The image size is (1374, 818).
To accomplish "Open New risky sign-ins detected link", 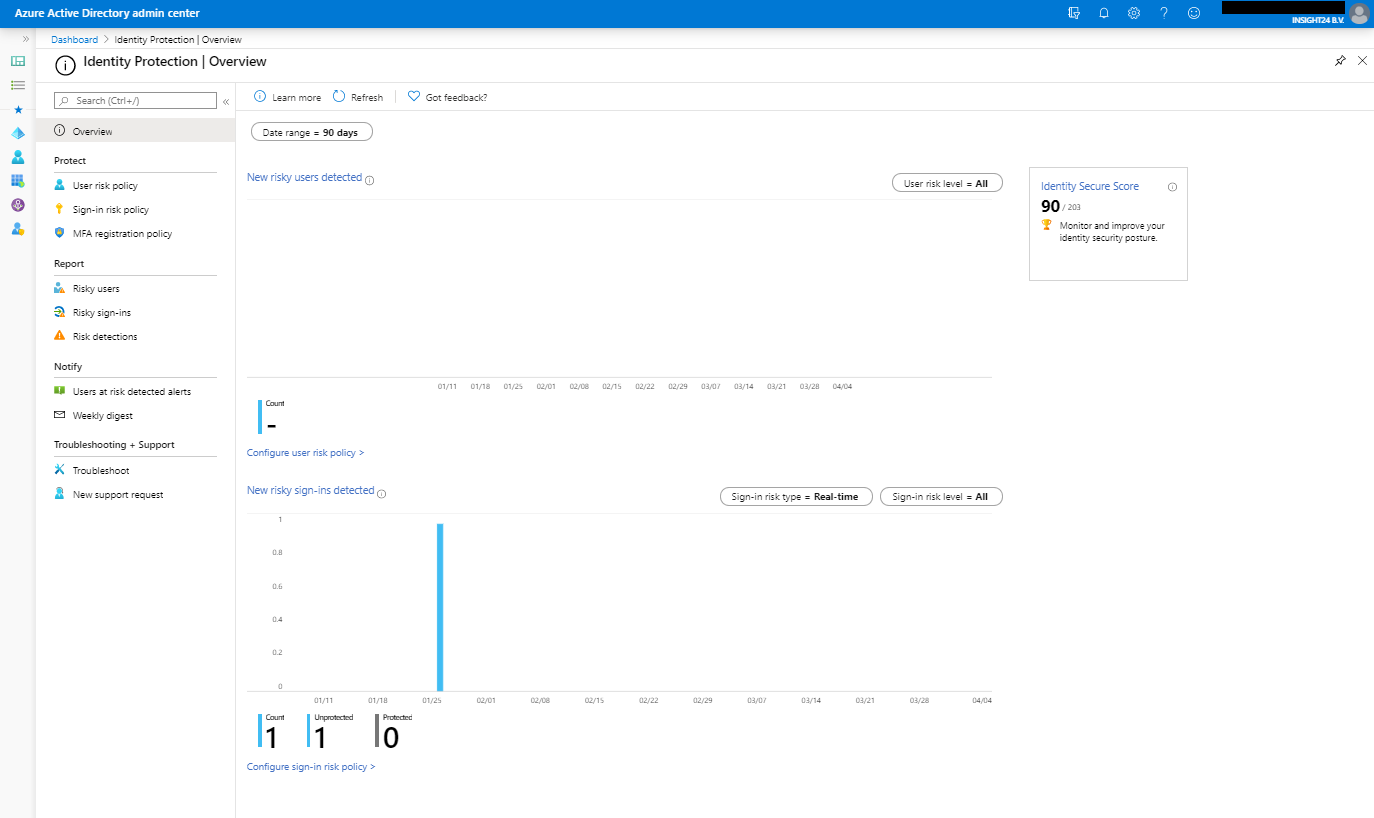I will [310, 490].
